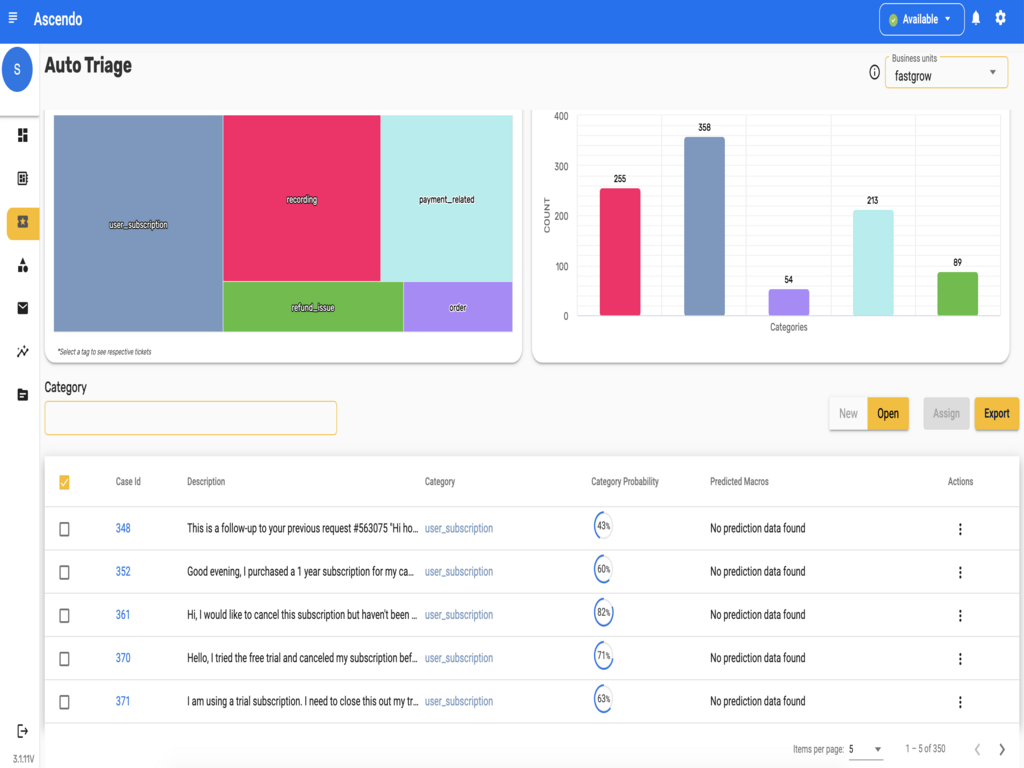This screenshot has height=768, width=1024.
Task: Select the Open tickets tab
Action: 888,414
